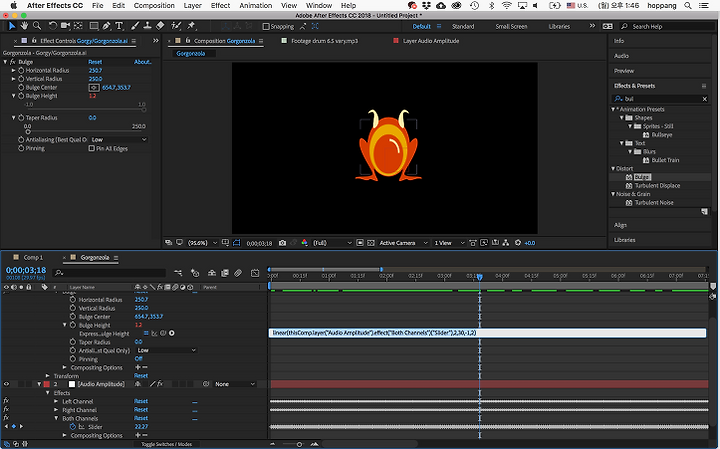Open the 1 View layout dropdown
This screenshot has height=449, width=720.
[449, 243]
